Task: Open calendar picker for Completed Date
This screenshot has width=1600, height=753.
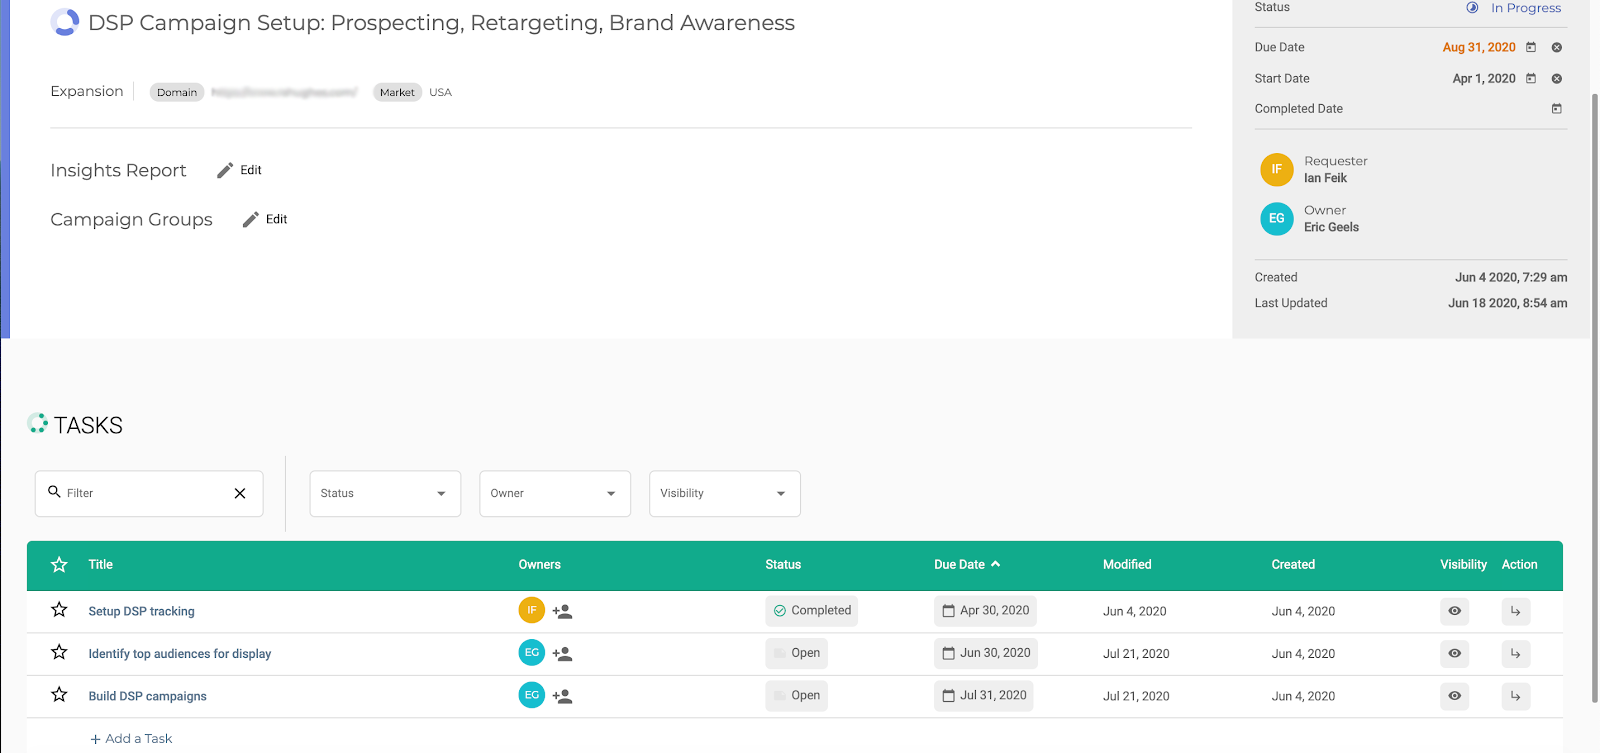Action: [1556, 109]
